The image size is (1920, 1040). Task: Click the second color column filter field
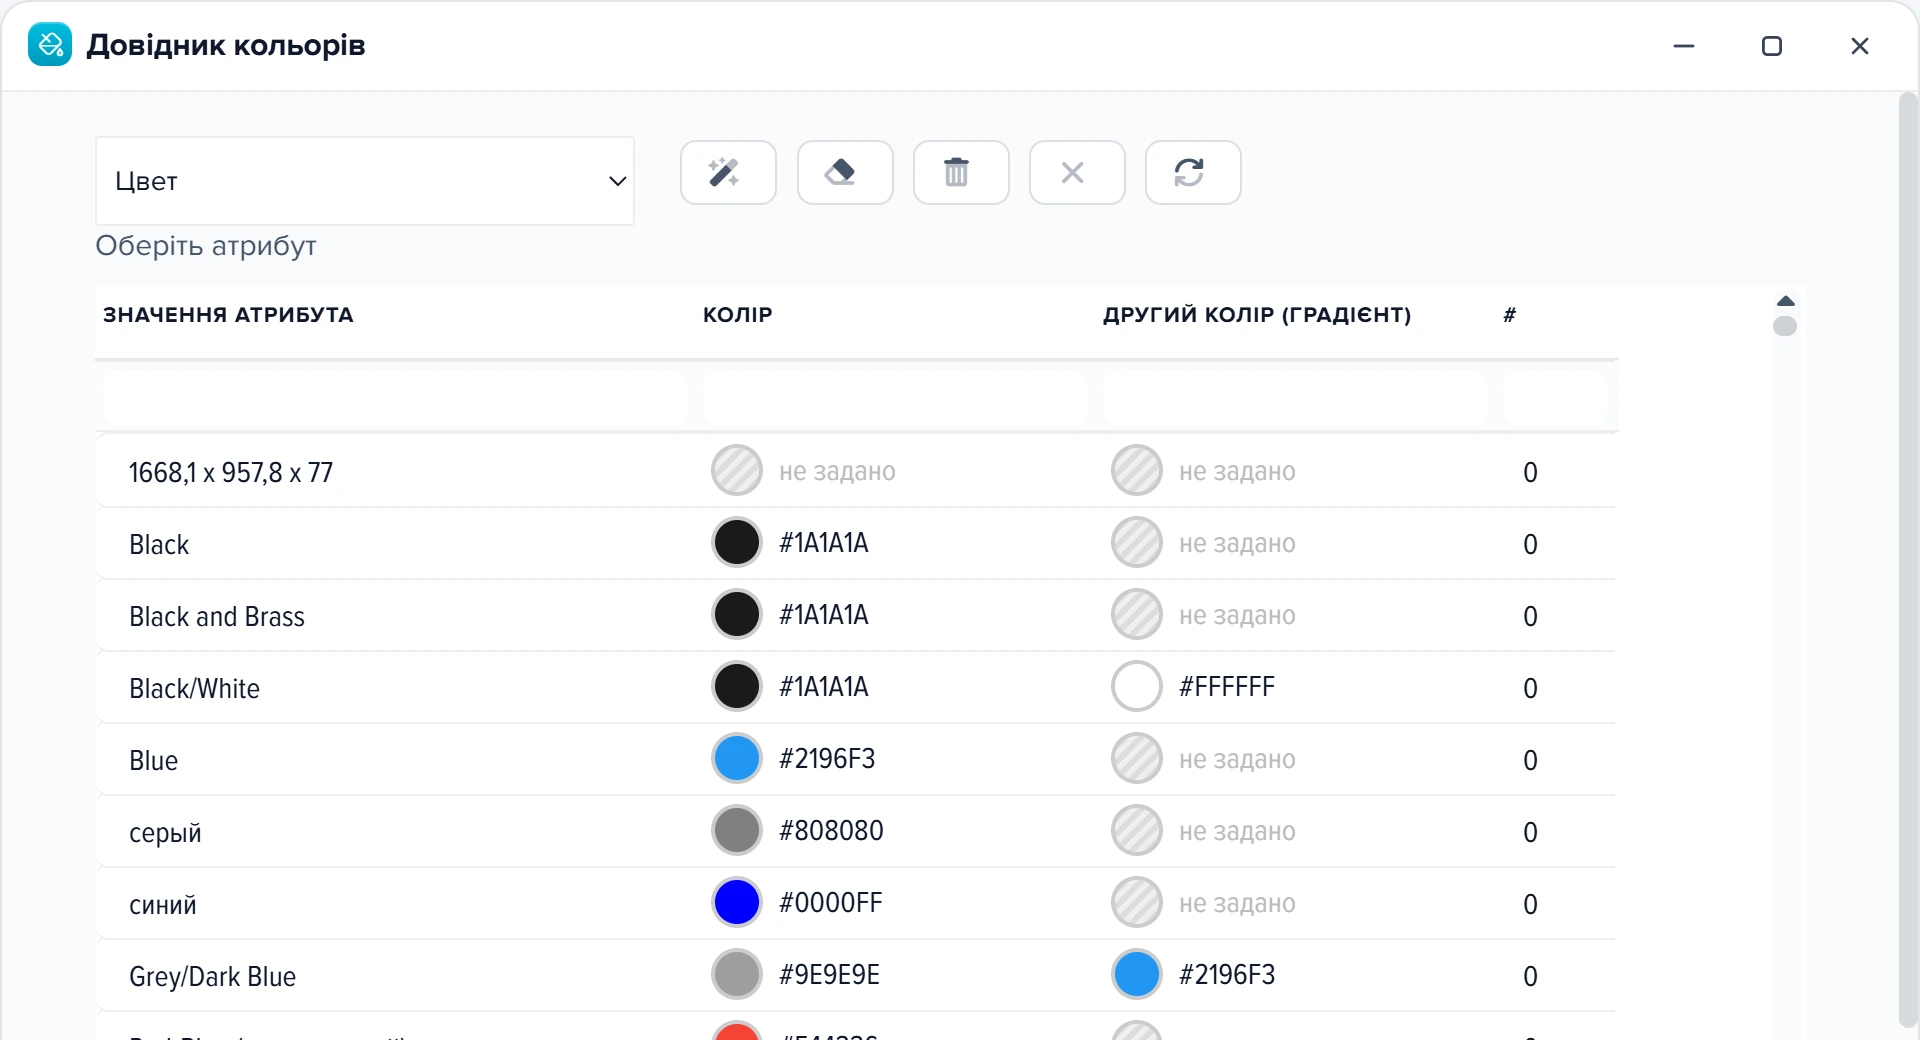1295,398
